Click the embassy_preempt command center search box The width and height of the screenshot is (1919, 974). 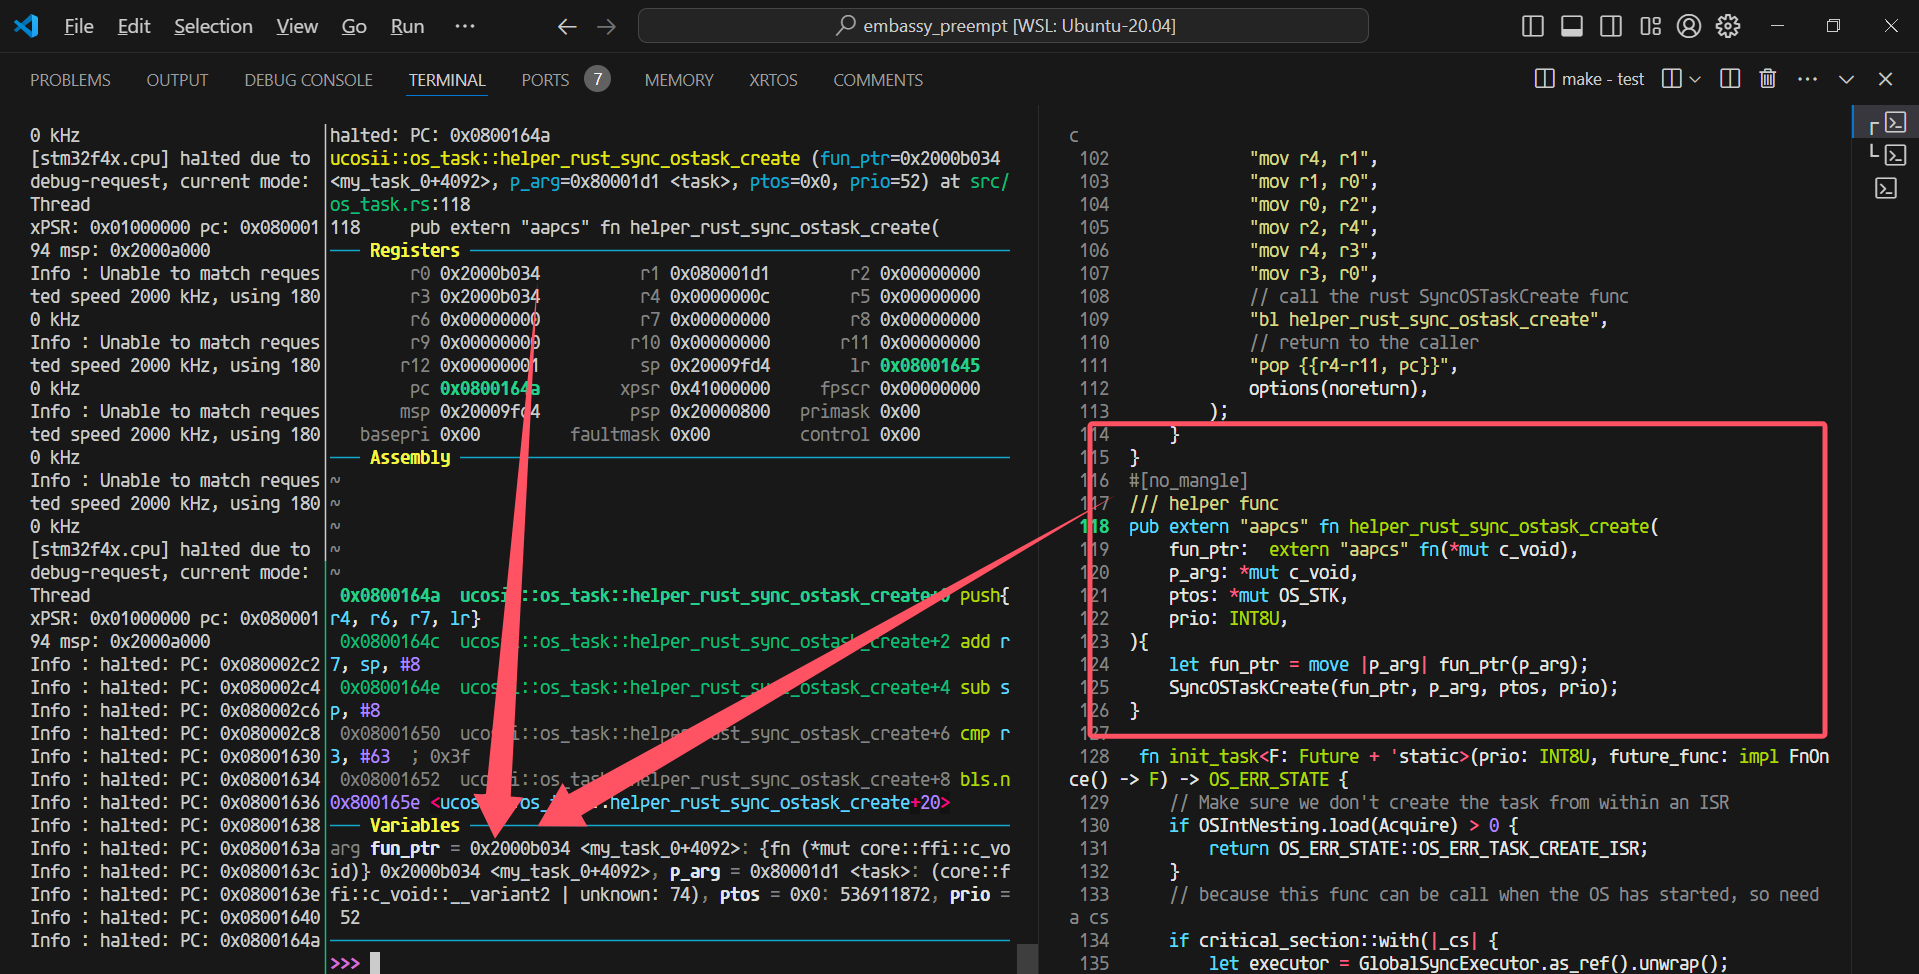[1003, 26]
